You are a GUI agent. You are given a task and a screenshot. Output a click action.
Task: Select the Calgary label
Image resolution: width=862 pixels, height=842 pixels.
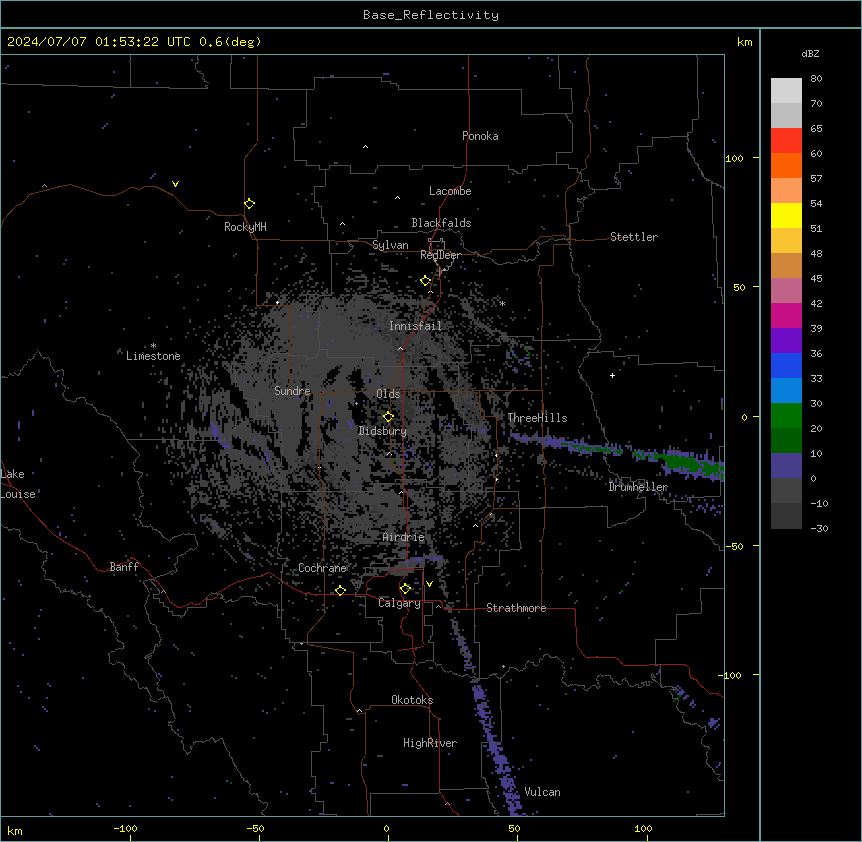click(x=399, y=603)
